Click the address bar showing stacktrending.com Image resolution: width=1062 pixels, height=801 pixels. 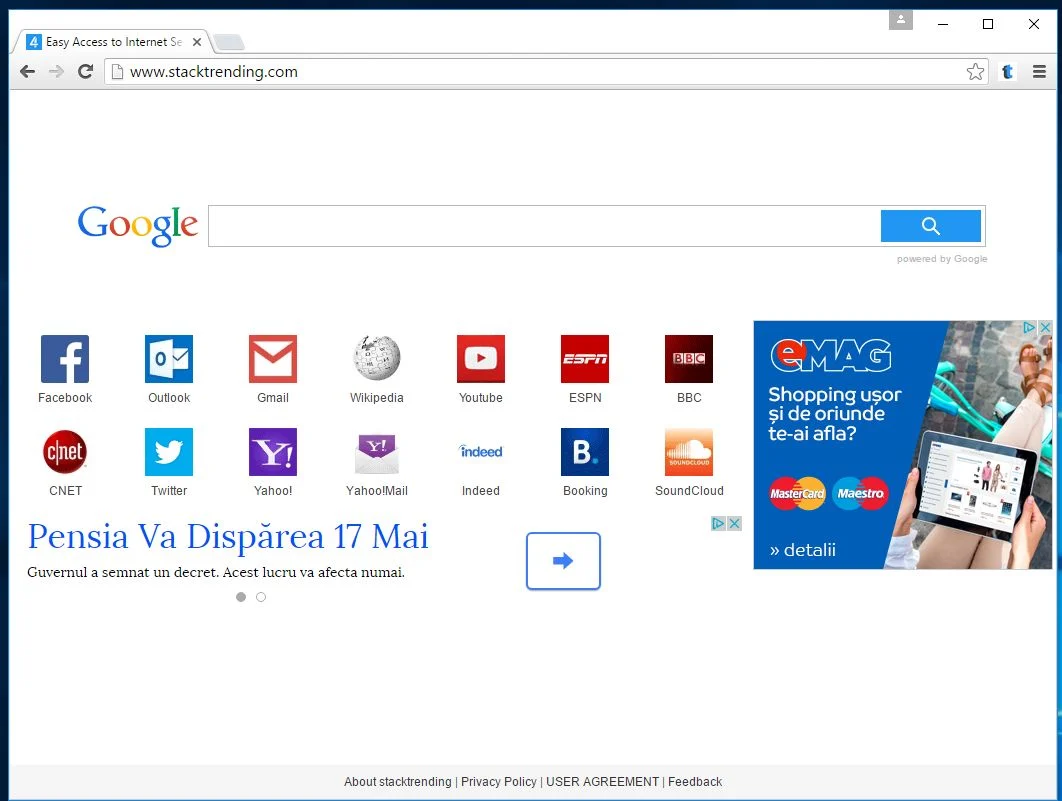click(545, 72)
